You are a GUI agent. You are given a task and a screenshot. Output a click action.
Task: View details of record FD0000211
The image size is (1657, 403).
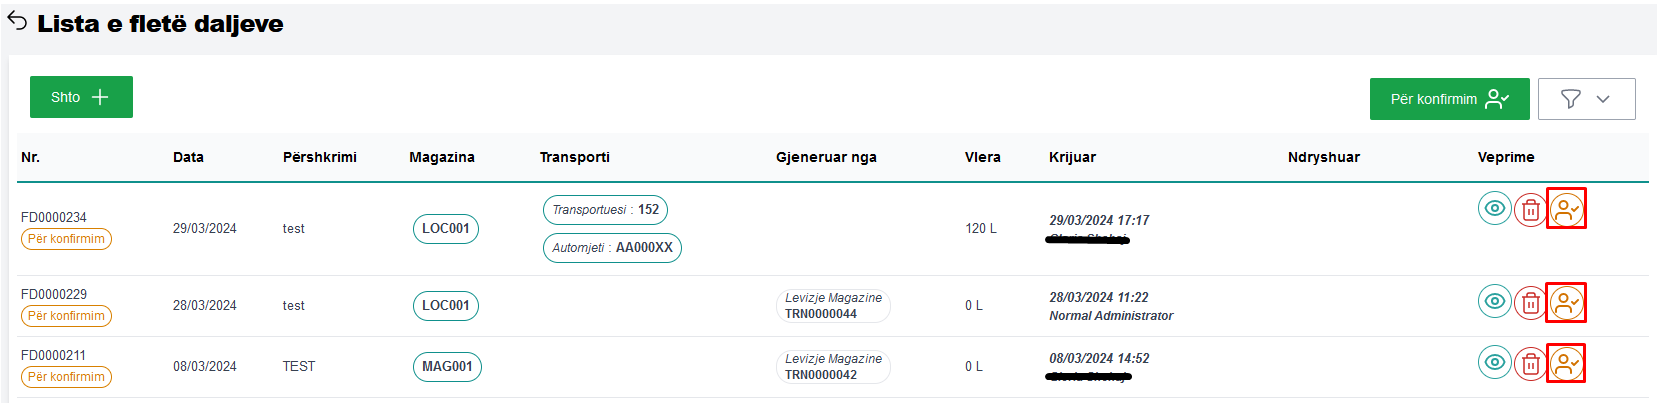pyautogui.click(x=1494, y=363)
